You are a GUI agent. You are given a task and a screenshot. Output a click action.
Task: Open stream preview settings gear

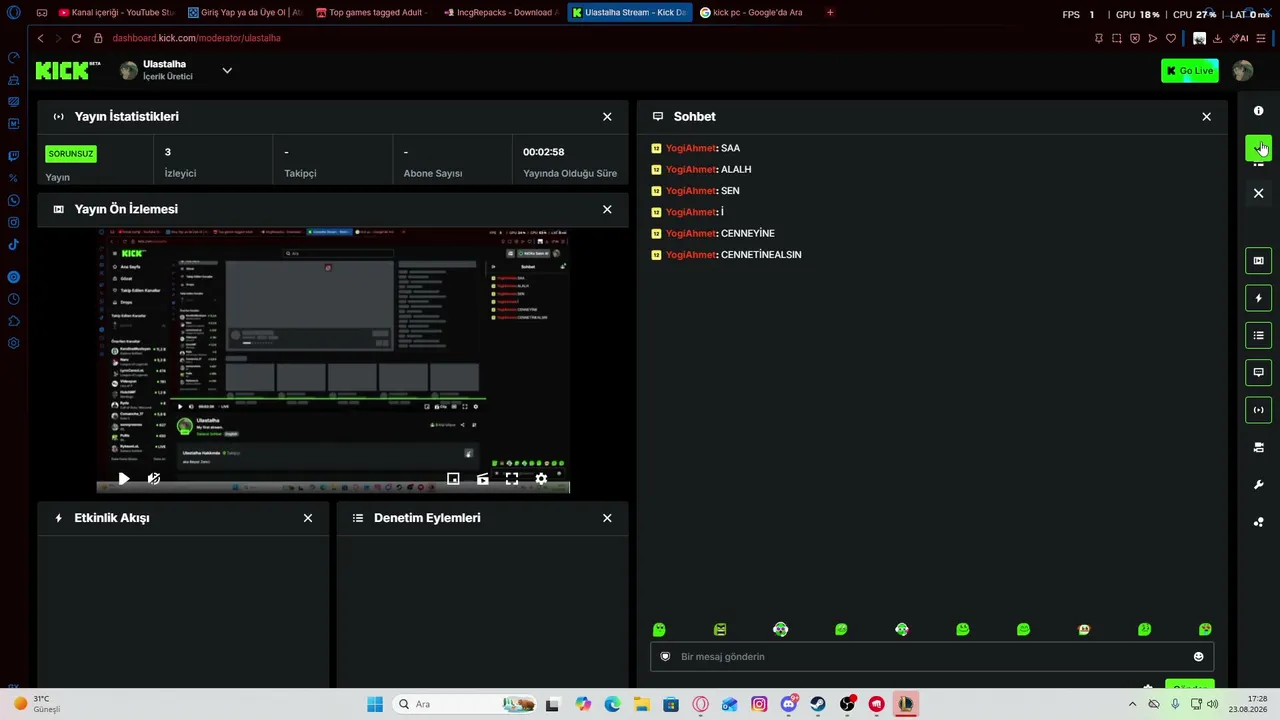click(541, 479)
